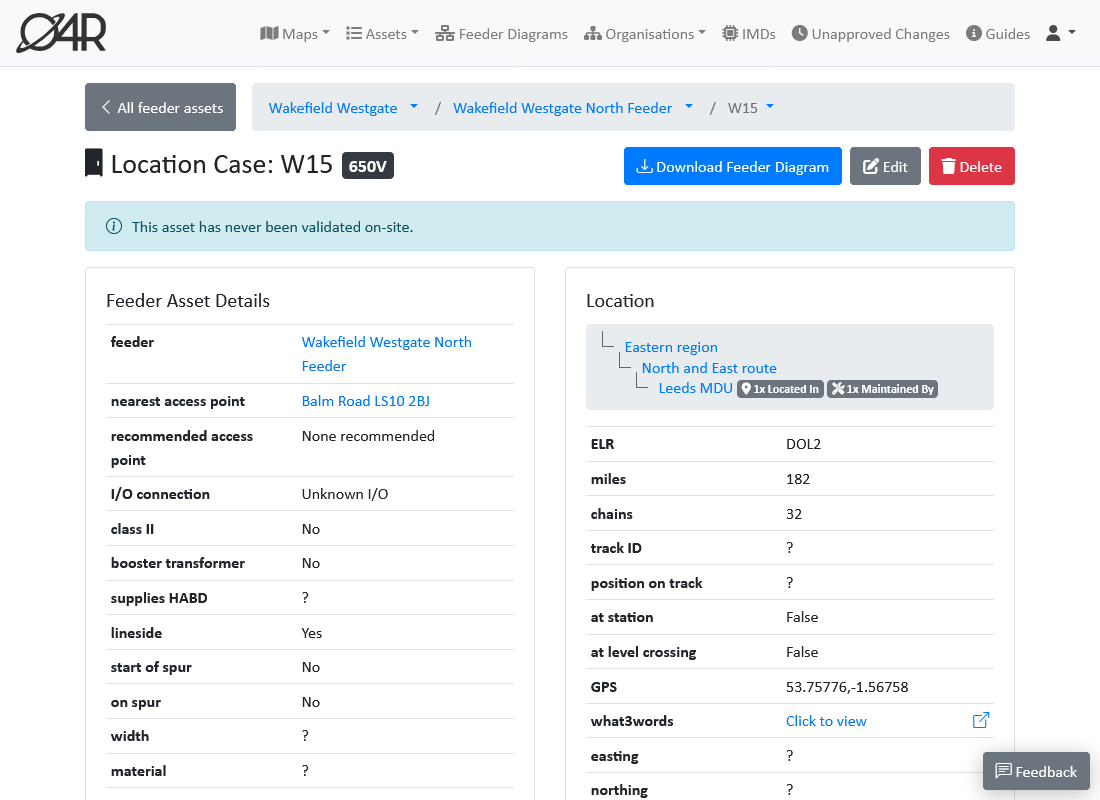The width and height of the screenshot is (1100, 800).
Task: Click the W15 breadcrumb text
Action: pos(742,108)
